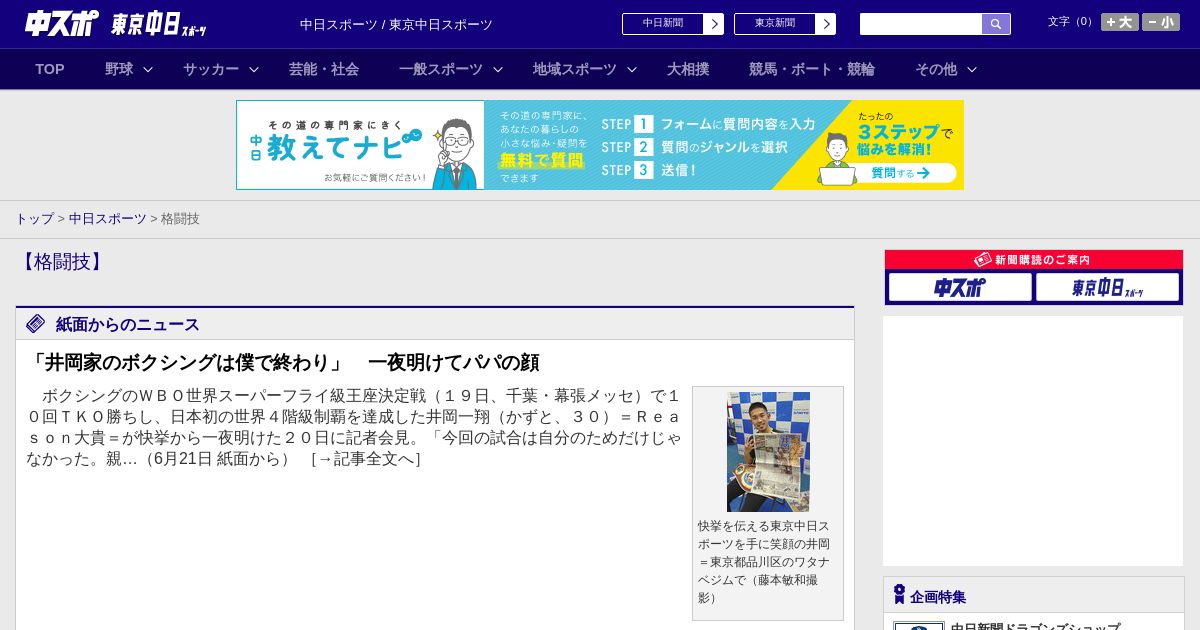Click arrow next to 中日新聞 button
The width and height of the screenshot is (1200, 630).
coord(714,24)
